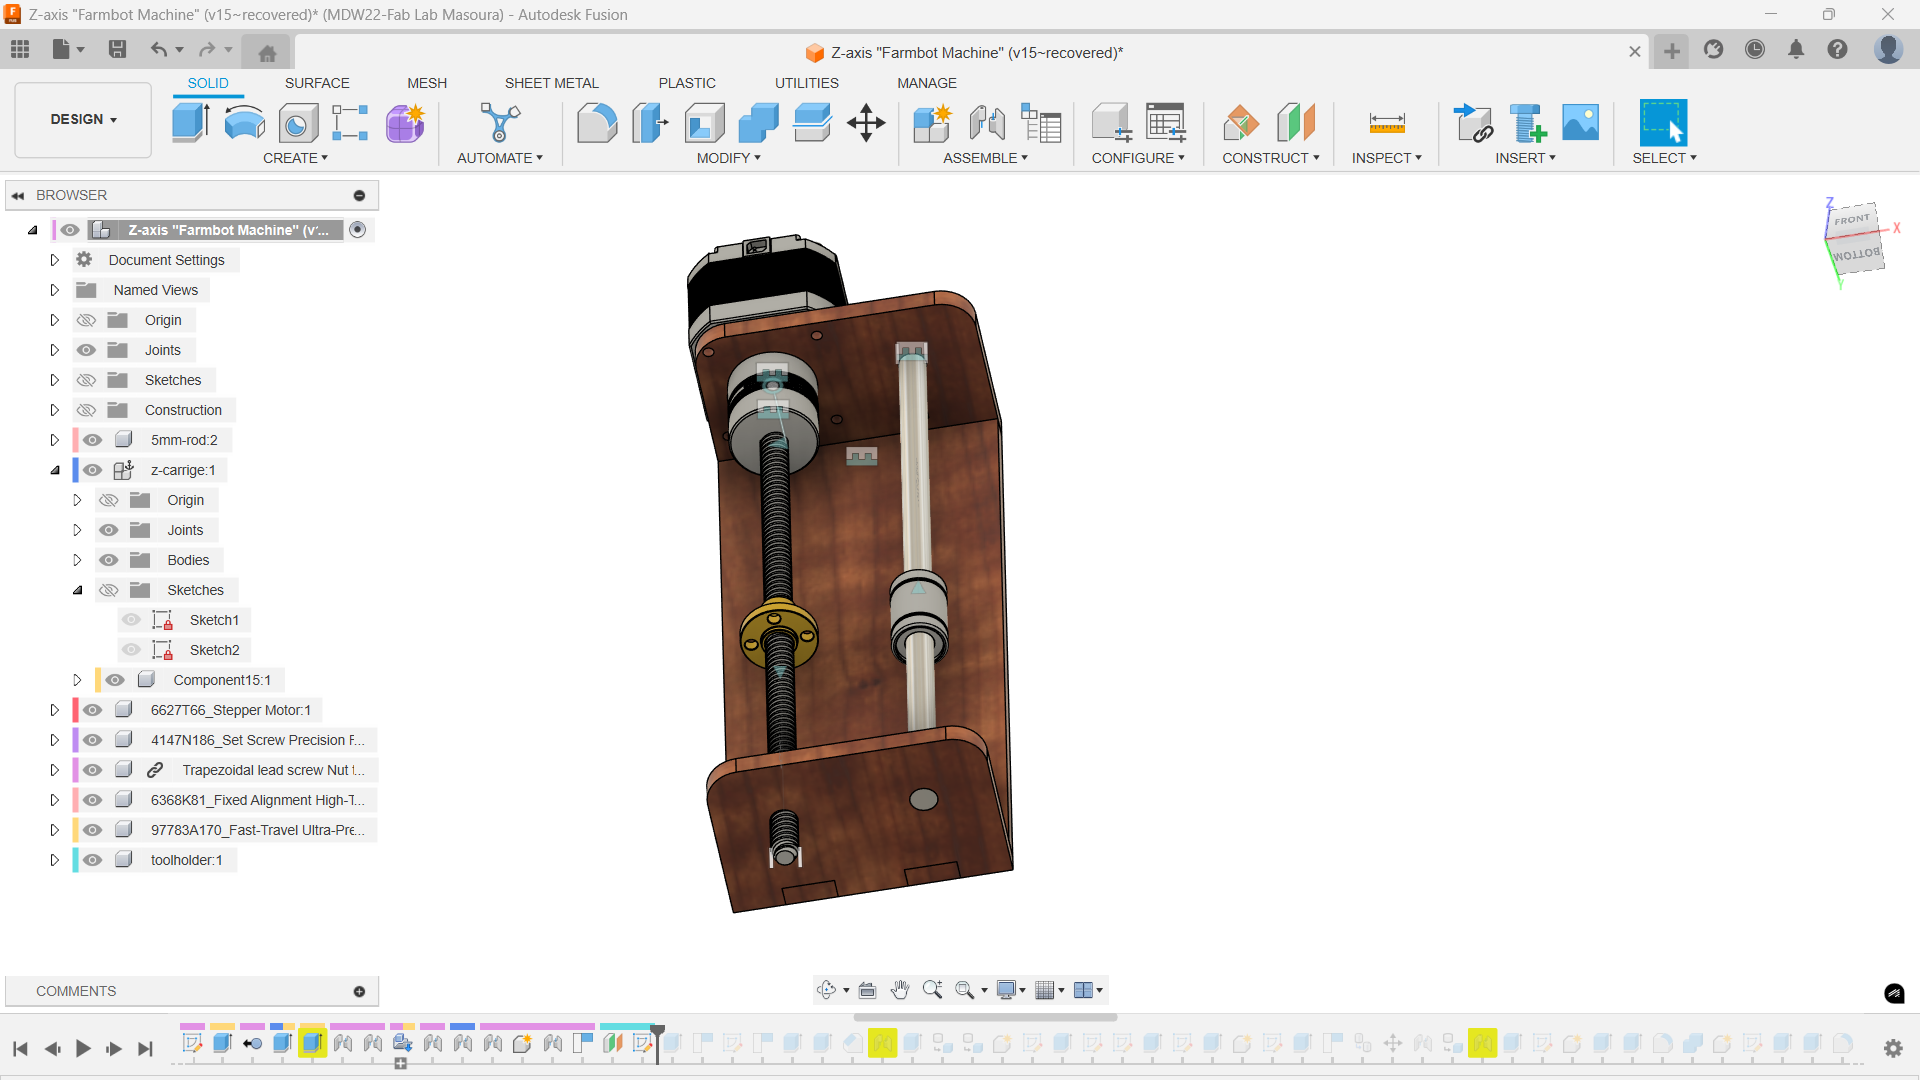Viewport: 1920px width, 1080px height.
Task: Toggle visibility of top-level Joints folder
Action: pos(87,350)
